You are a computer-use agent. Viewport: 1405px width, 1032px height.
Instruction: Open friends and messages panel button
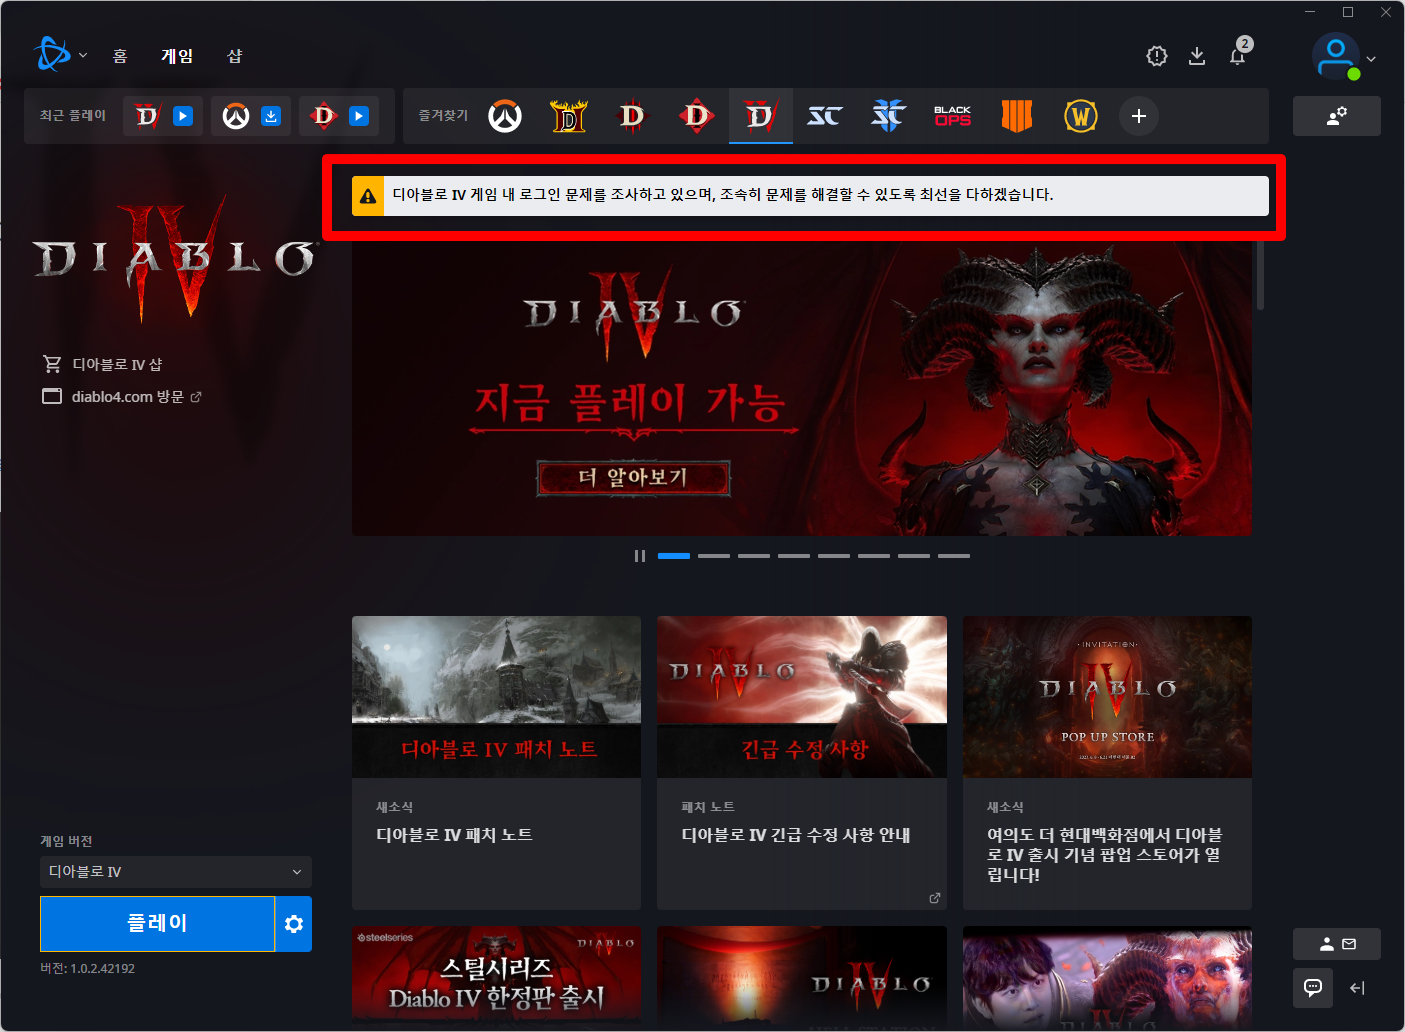coord(1336,944)
